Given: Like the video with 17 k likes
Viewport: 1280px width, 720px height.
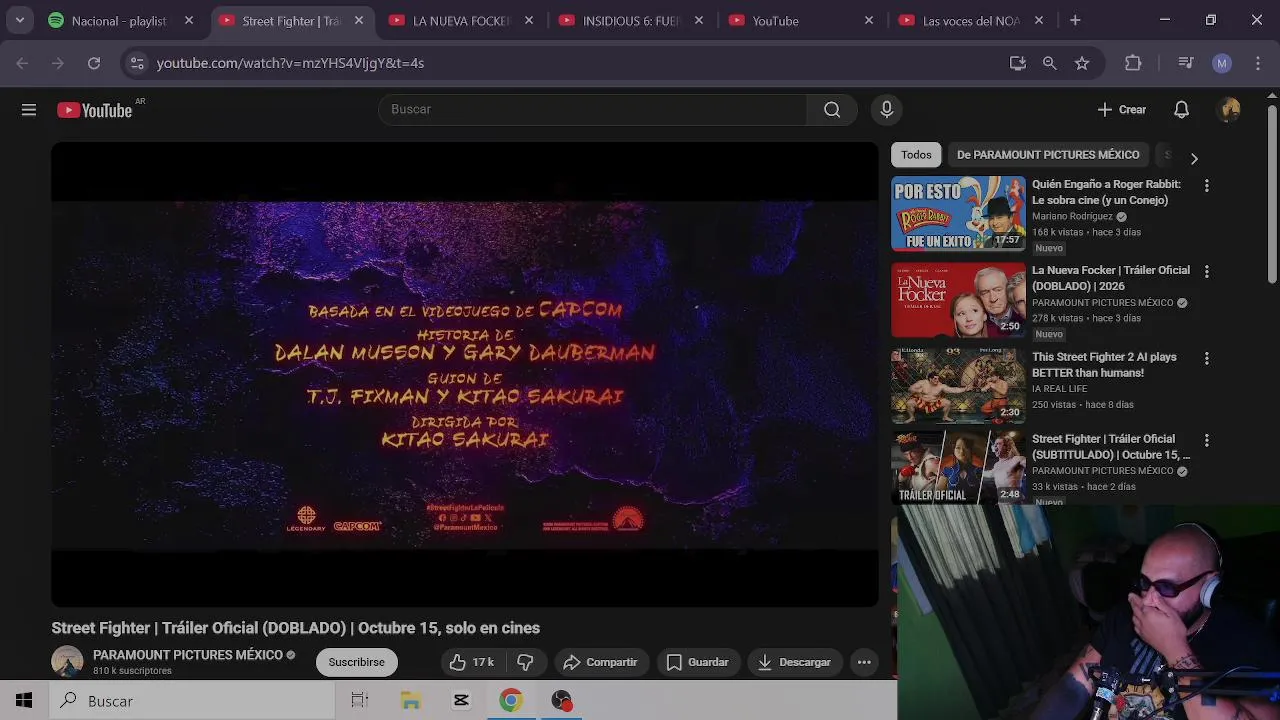Looking at the screenshot, I should click(471, 662).
